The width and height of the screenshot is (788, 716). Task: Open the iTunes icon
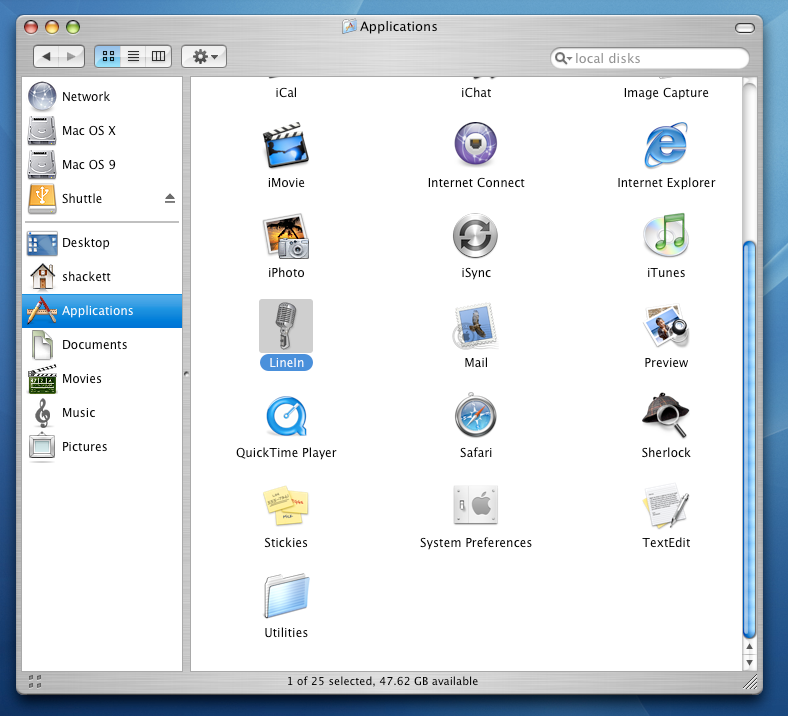[666, 235]
